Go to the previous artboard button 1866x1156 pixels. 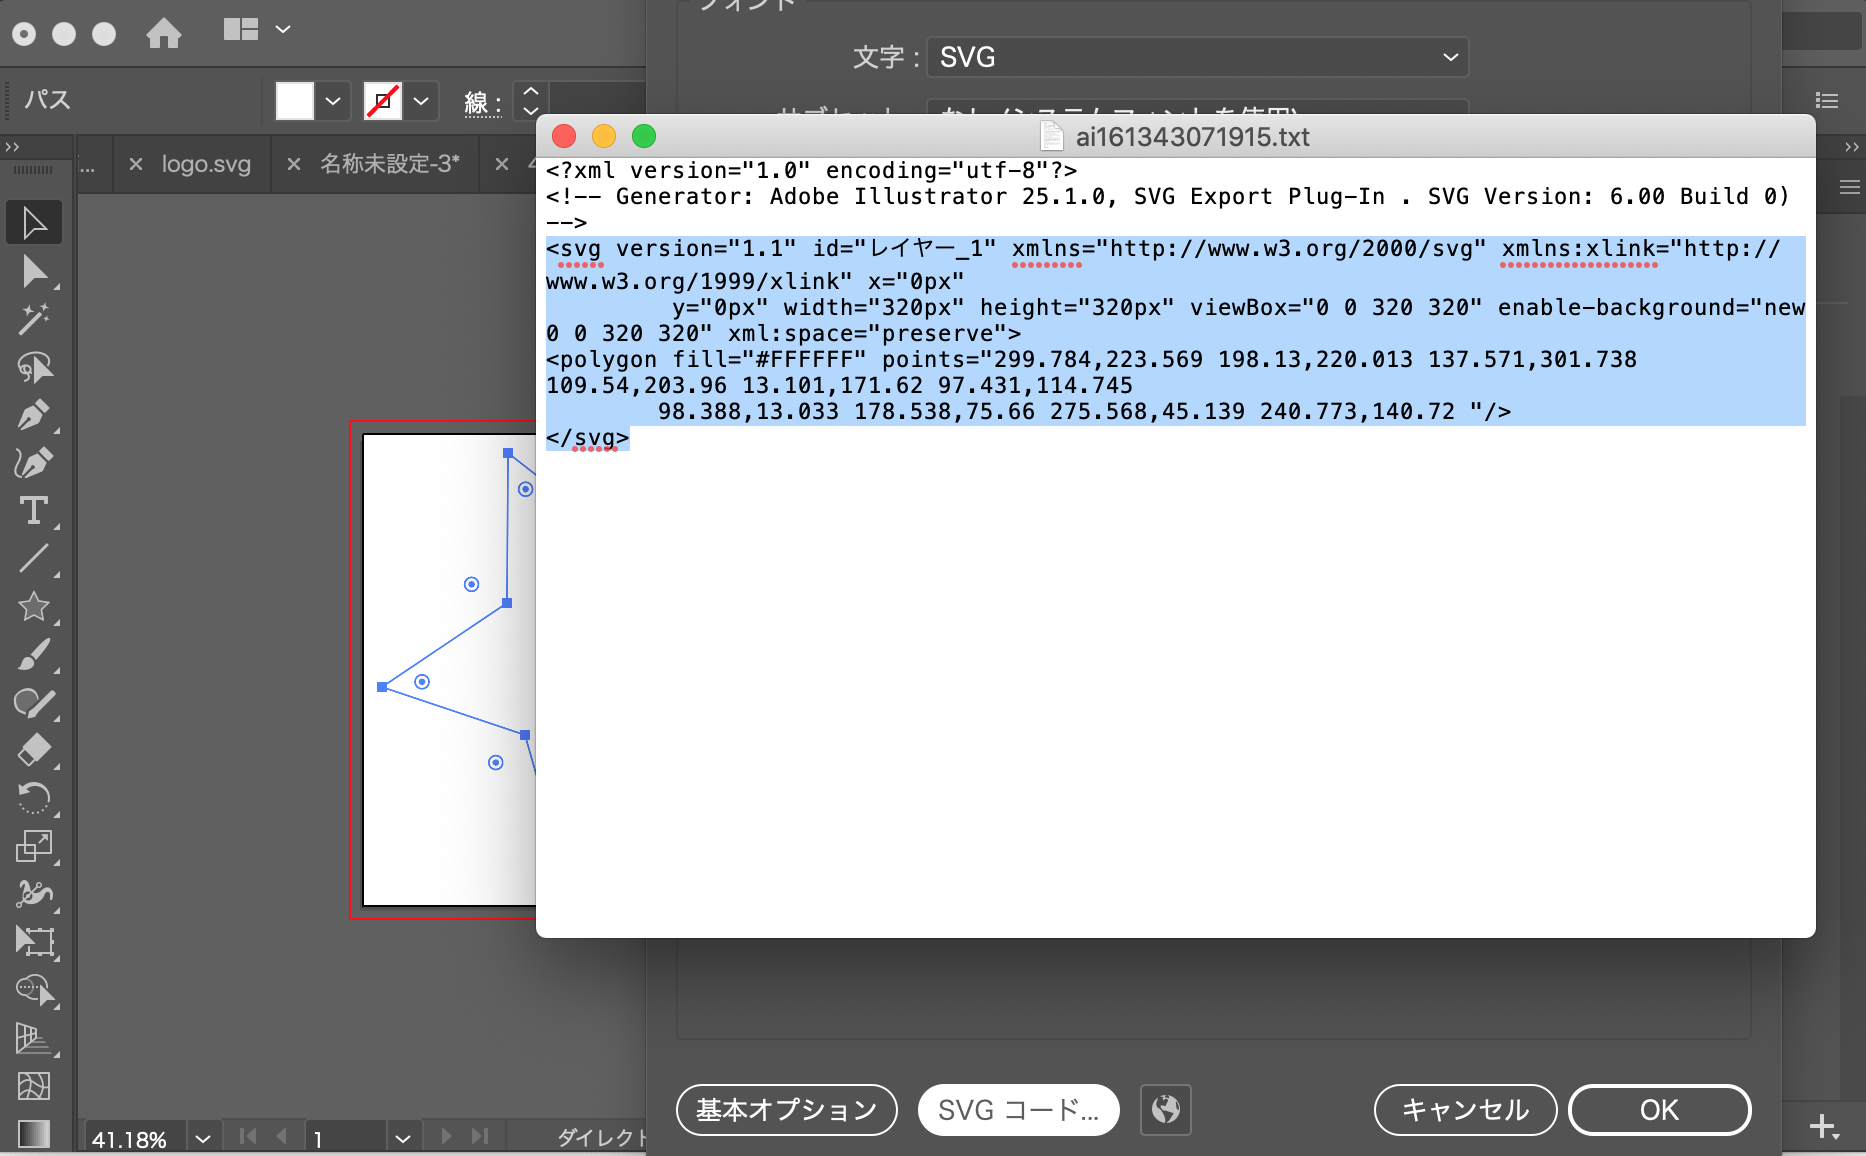click(x=282, y=1136)
